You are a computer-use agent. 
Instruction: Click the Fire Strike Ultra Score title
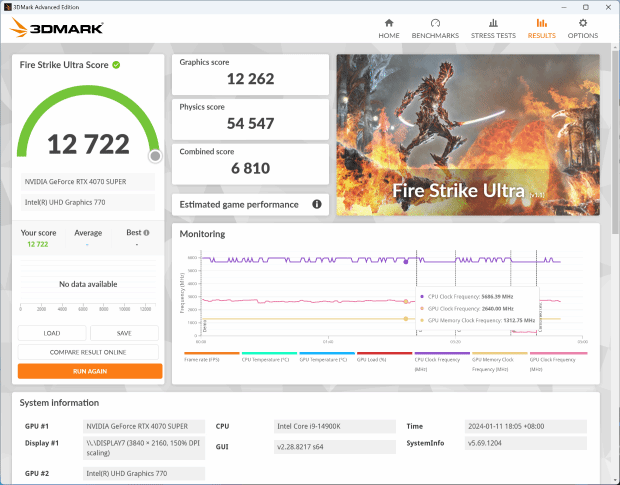point(64,65)
